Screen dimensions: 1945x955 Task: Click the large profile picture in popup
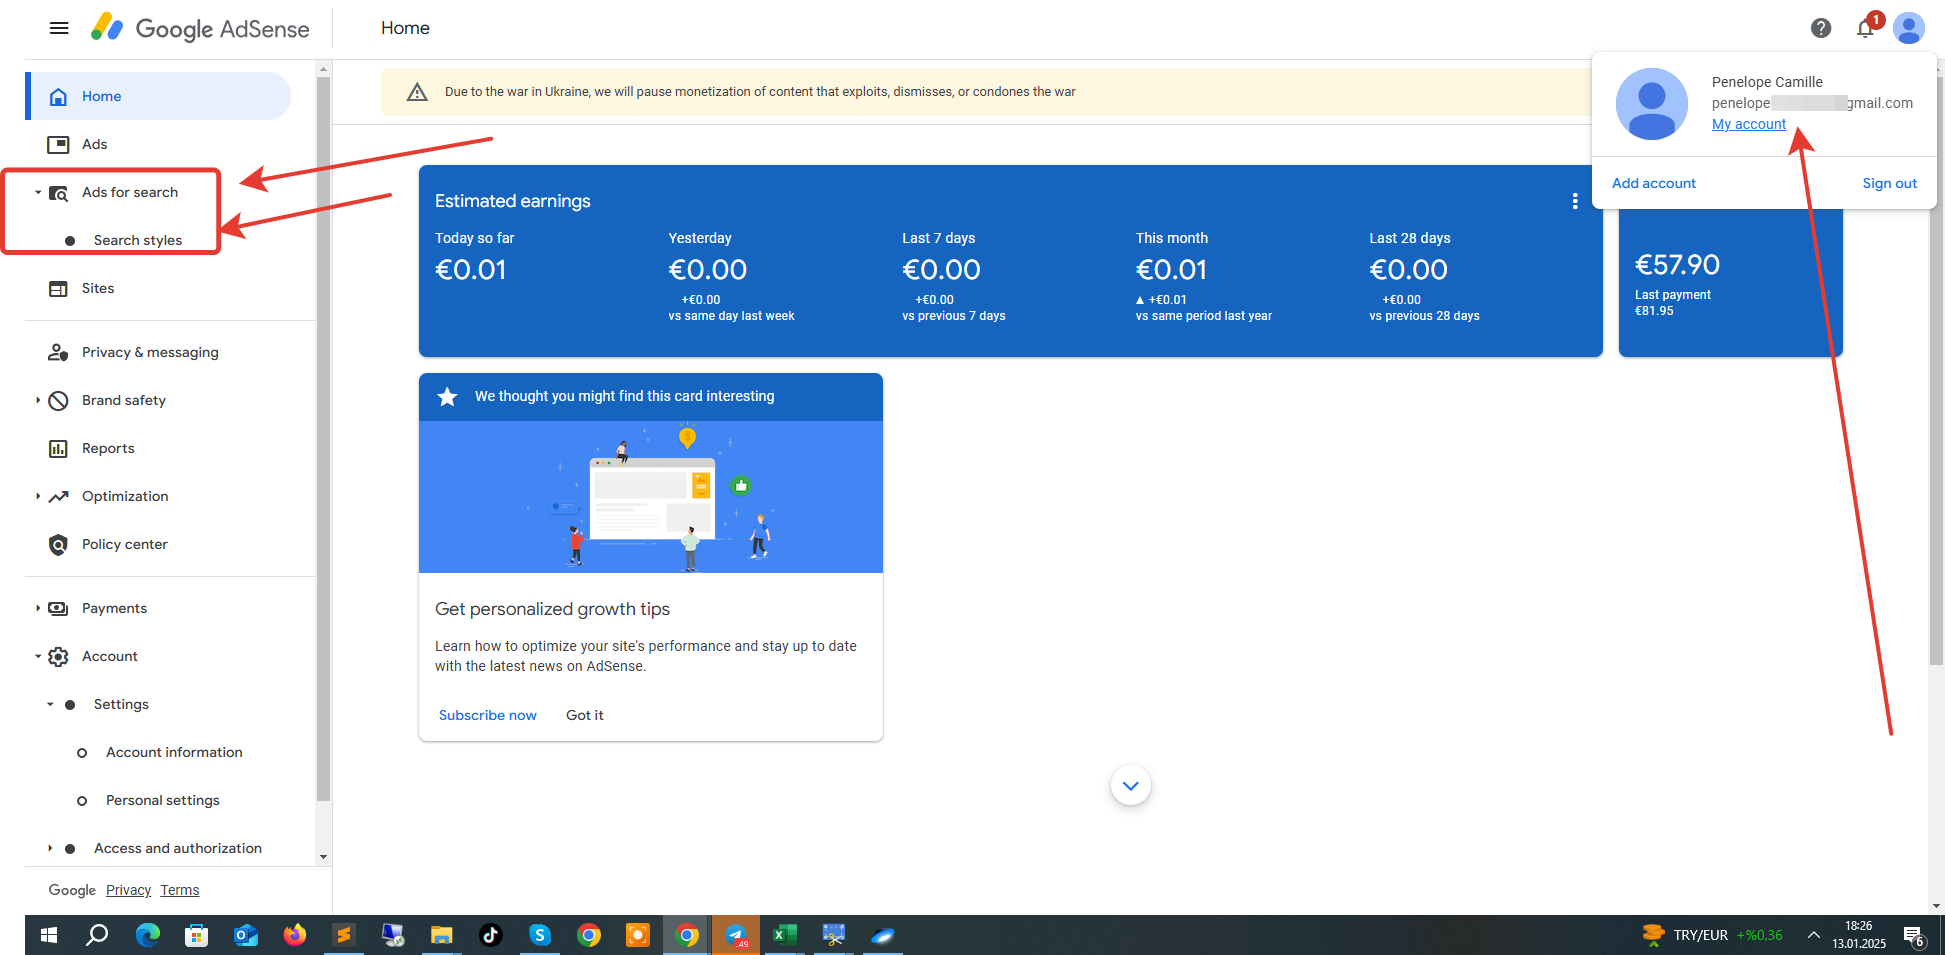coord(1652,104)
